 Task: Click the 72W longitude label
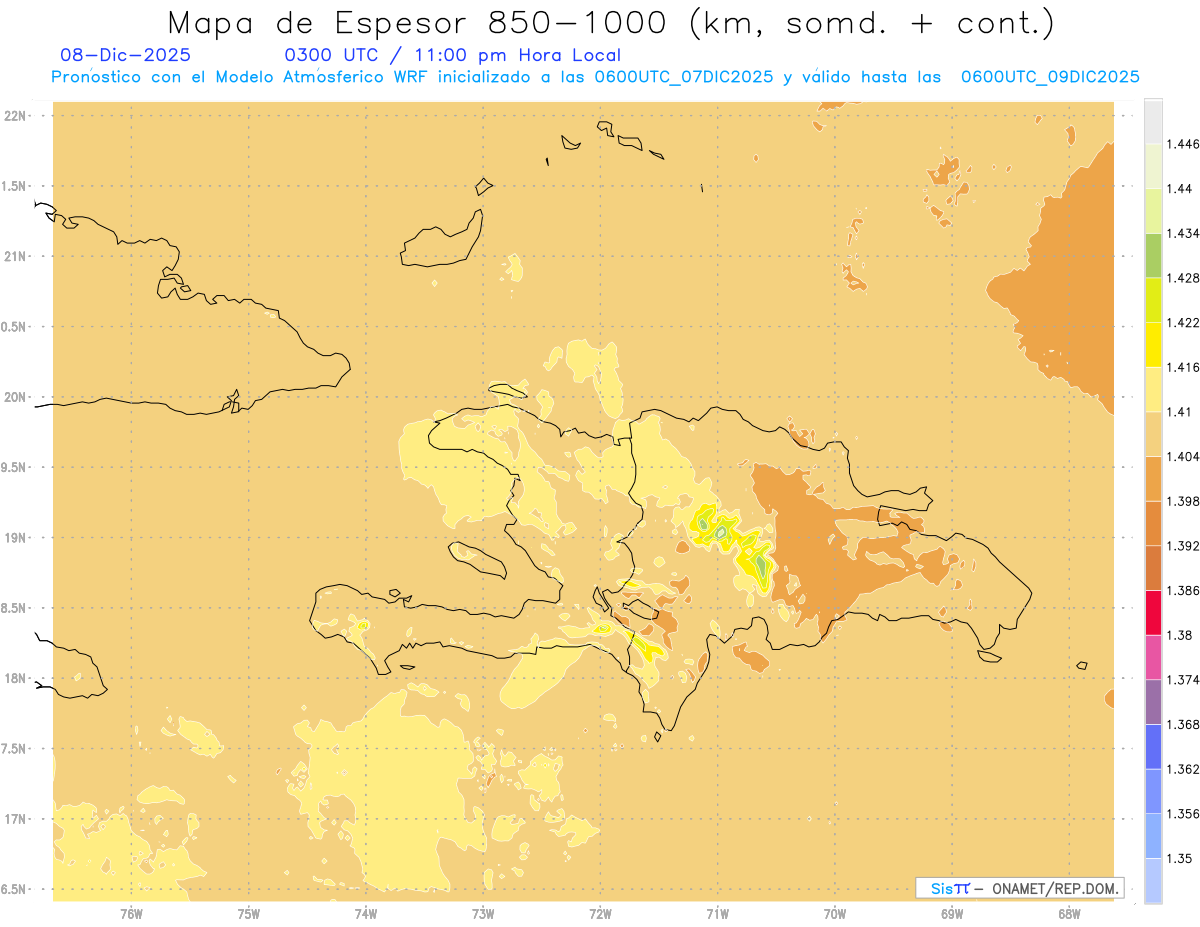tap(600, 913)
